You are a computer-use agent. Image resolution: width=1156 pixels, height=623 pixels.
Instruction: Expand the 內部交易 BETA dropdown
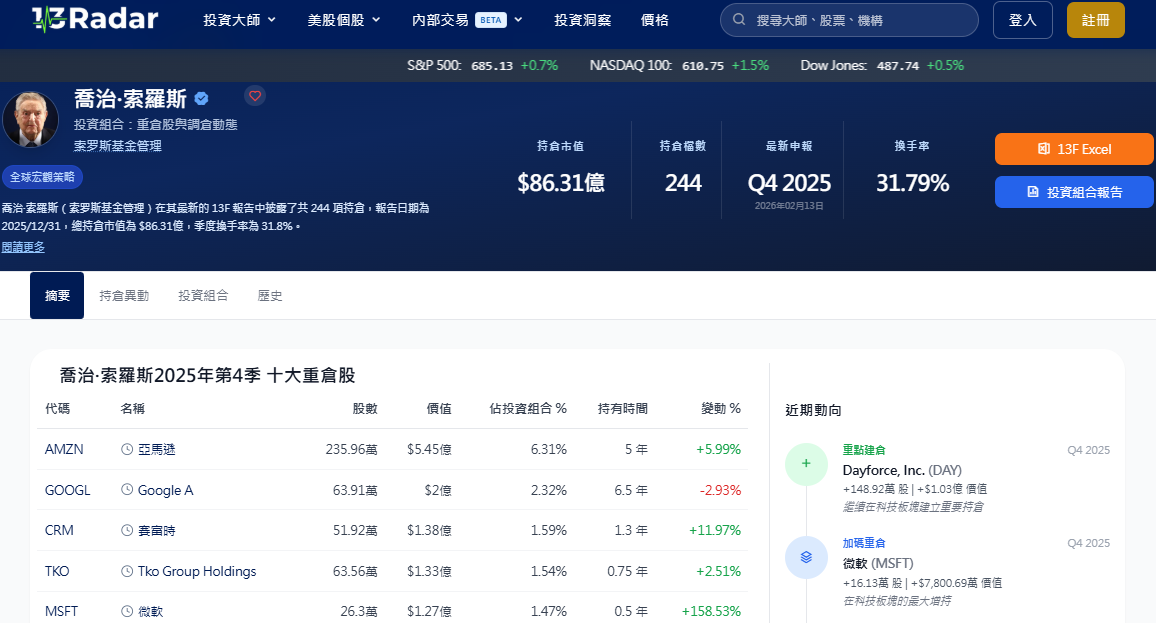(467, 20)
